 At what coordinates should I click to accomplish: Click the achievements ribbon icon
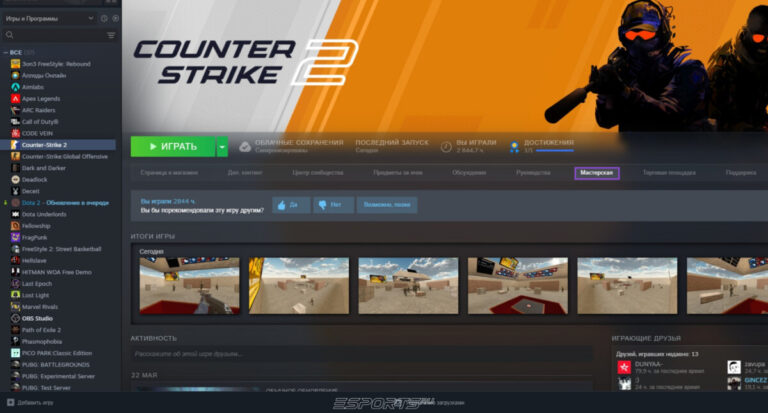[x=514, y=147]
